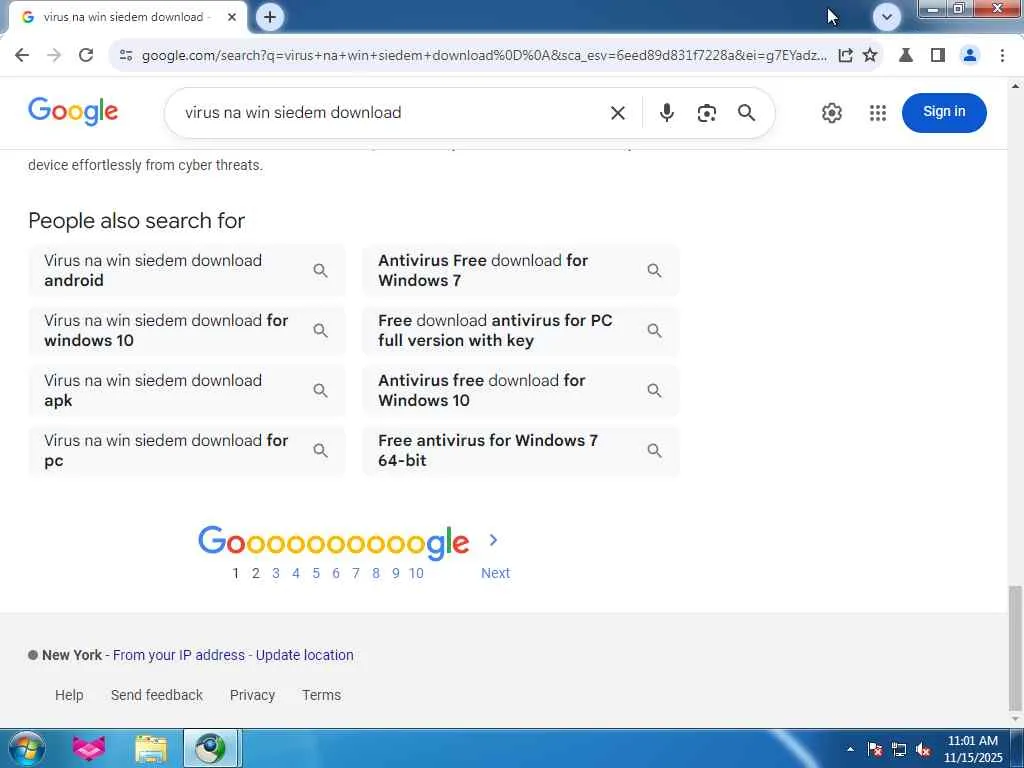Open the Google apps grid

(878, 113)
